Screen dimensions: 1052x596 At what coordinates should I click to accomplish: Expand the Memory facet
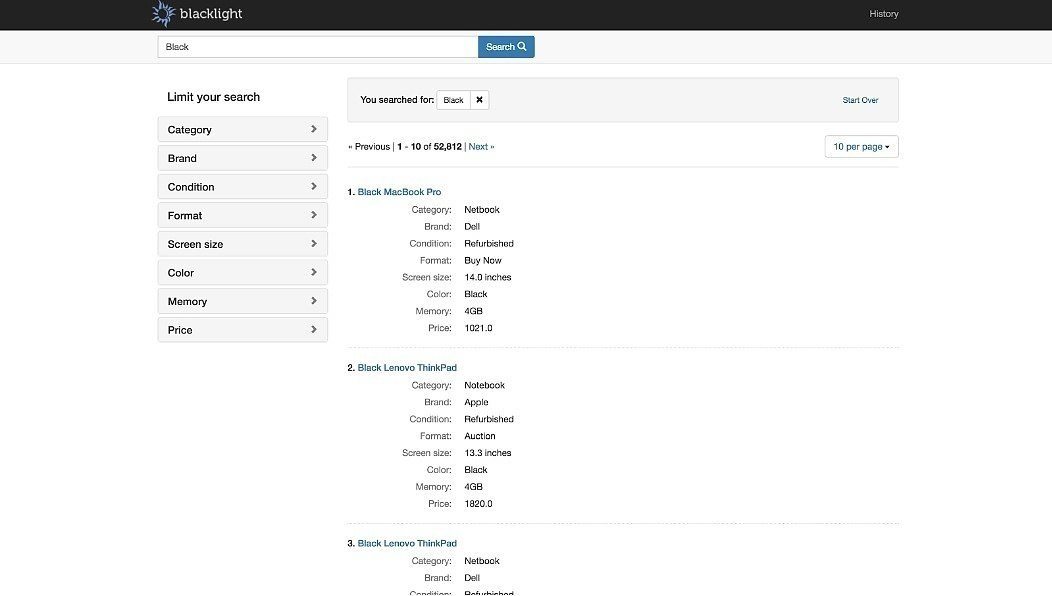(242, 301)
